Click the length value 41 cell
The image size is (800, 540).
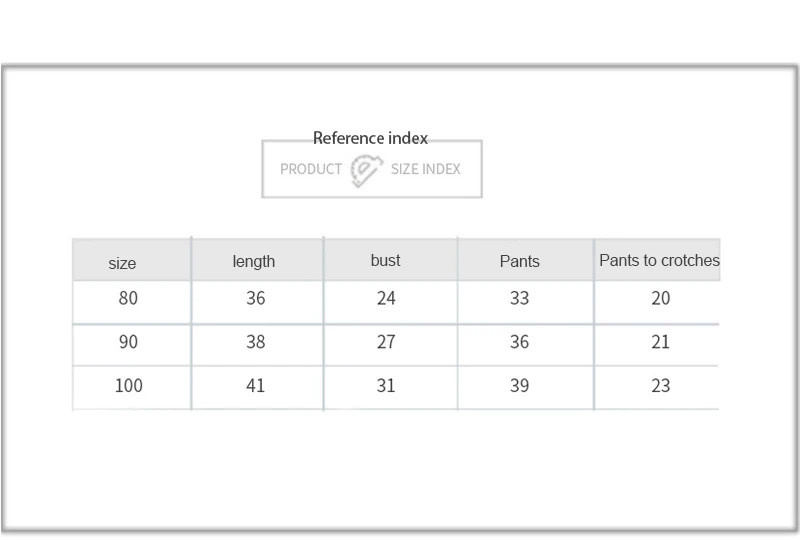click(x=256, y=385)
